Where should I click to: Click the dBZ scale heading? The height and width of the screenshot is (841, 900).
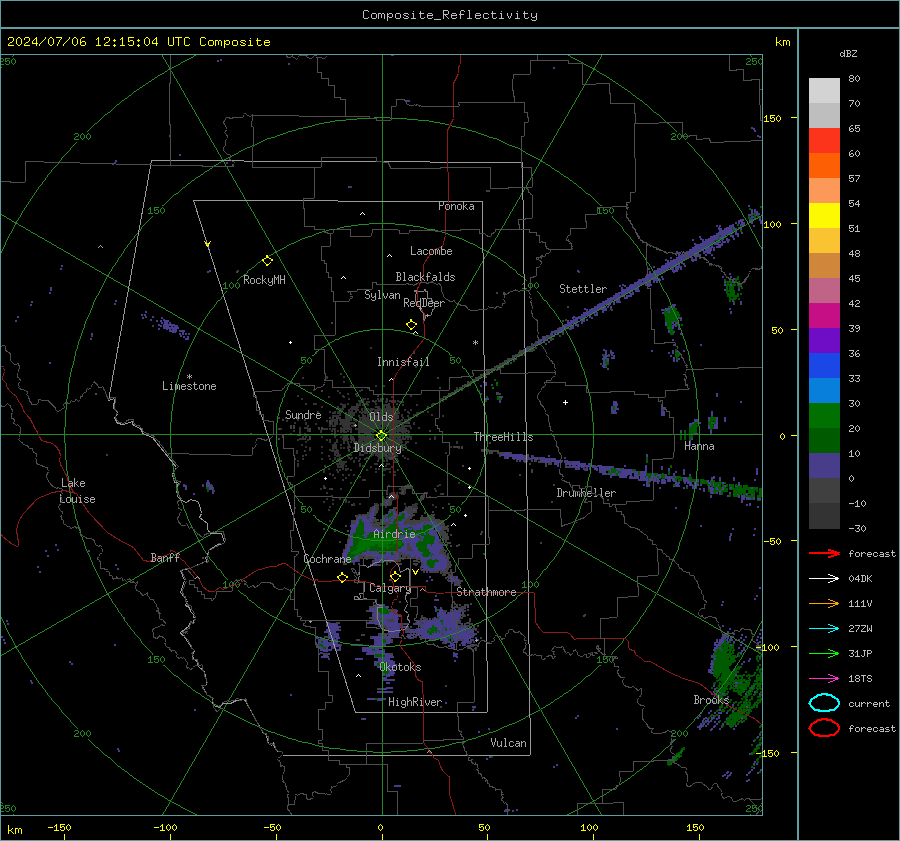848,53
